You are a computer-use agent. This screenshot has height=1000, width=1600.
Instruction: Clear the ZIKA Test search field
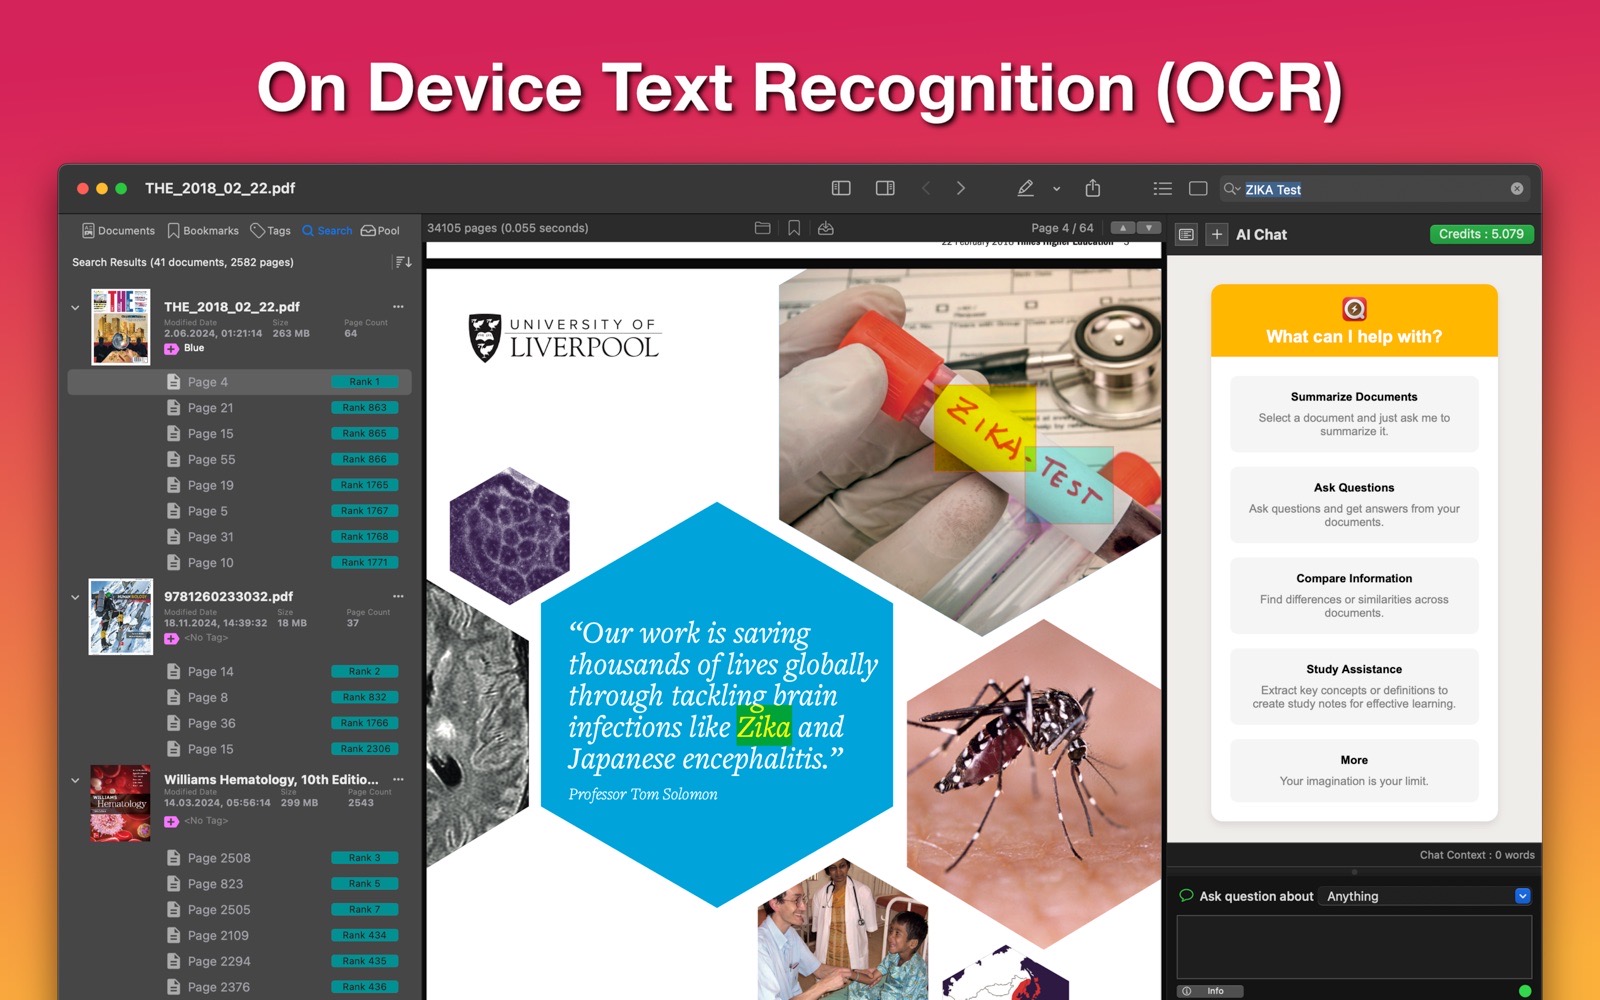tap(1517, 189)
